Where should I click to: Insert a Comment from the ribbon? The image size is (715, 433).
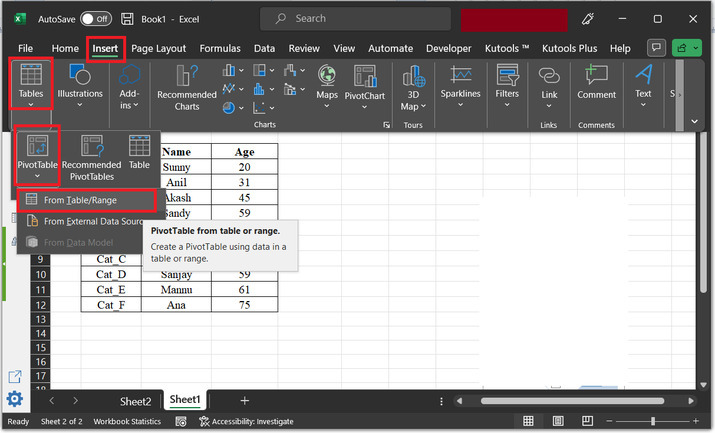(x=596, y=83)
